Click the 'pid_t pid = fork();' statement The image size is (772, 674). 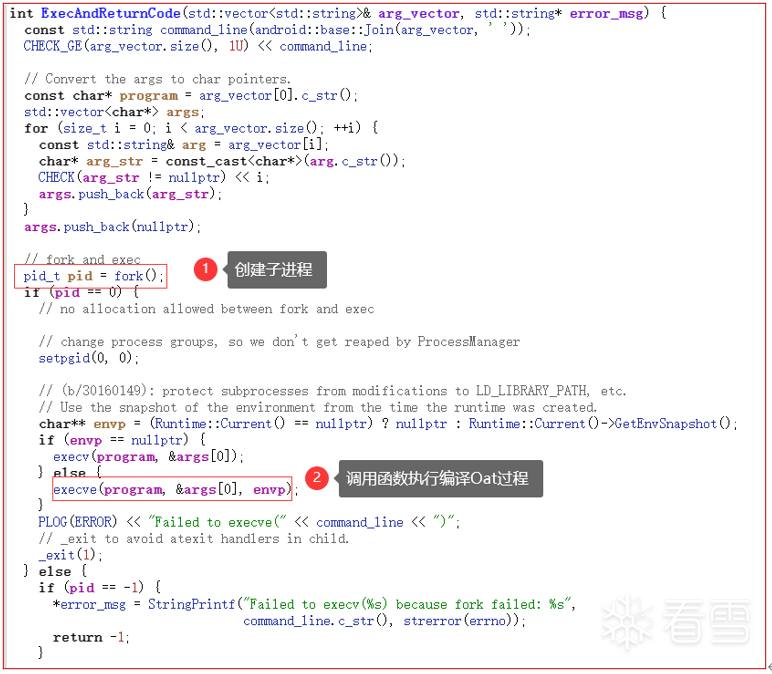[93, 276]
